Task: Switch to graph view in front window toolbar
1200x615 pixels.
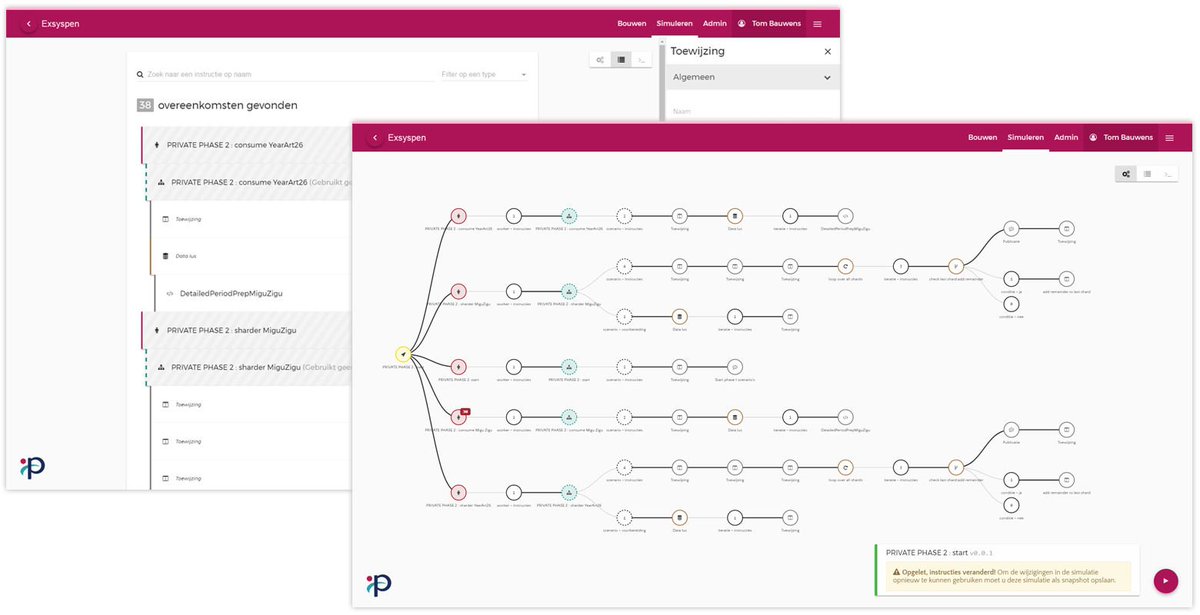Action: pos(1126,174)
